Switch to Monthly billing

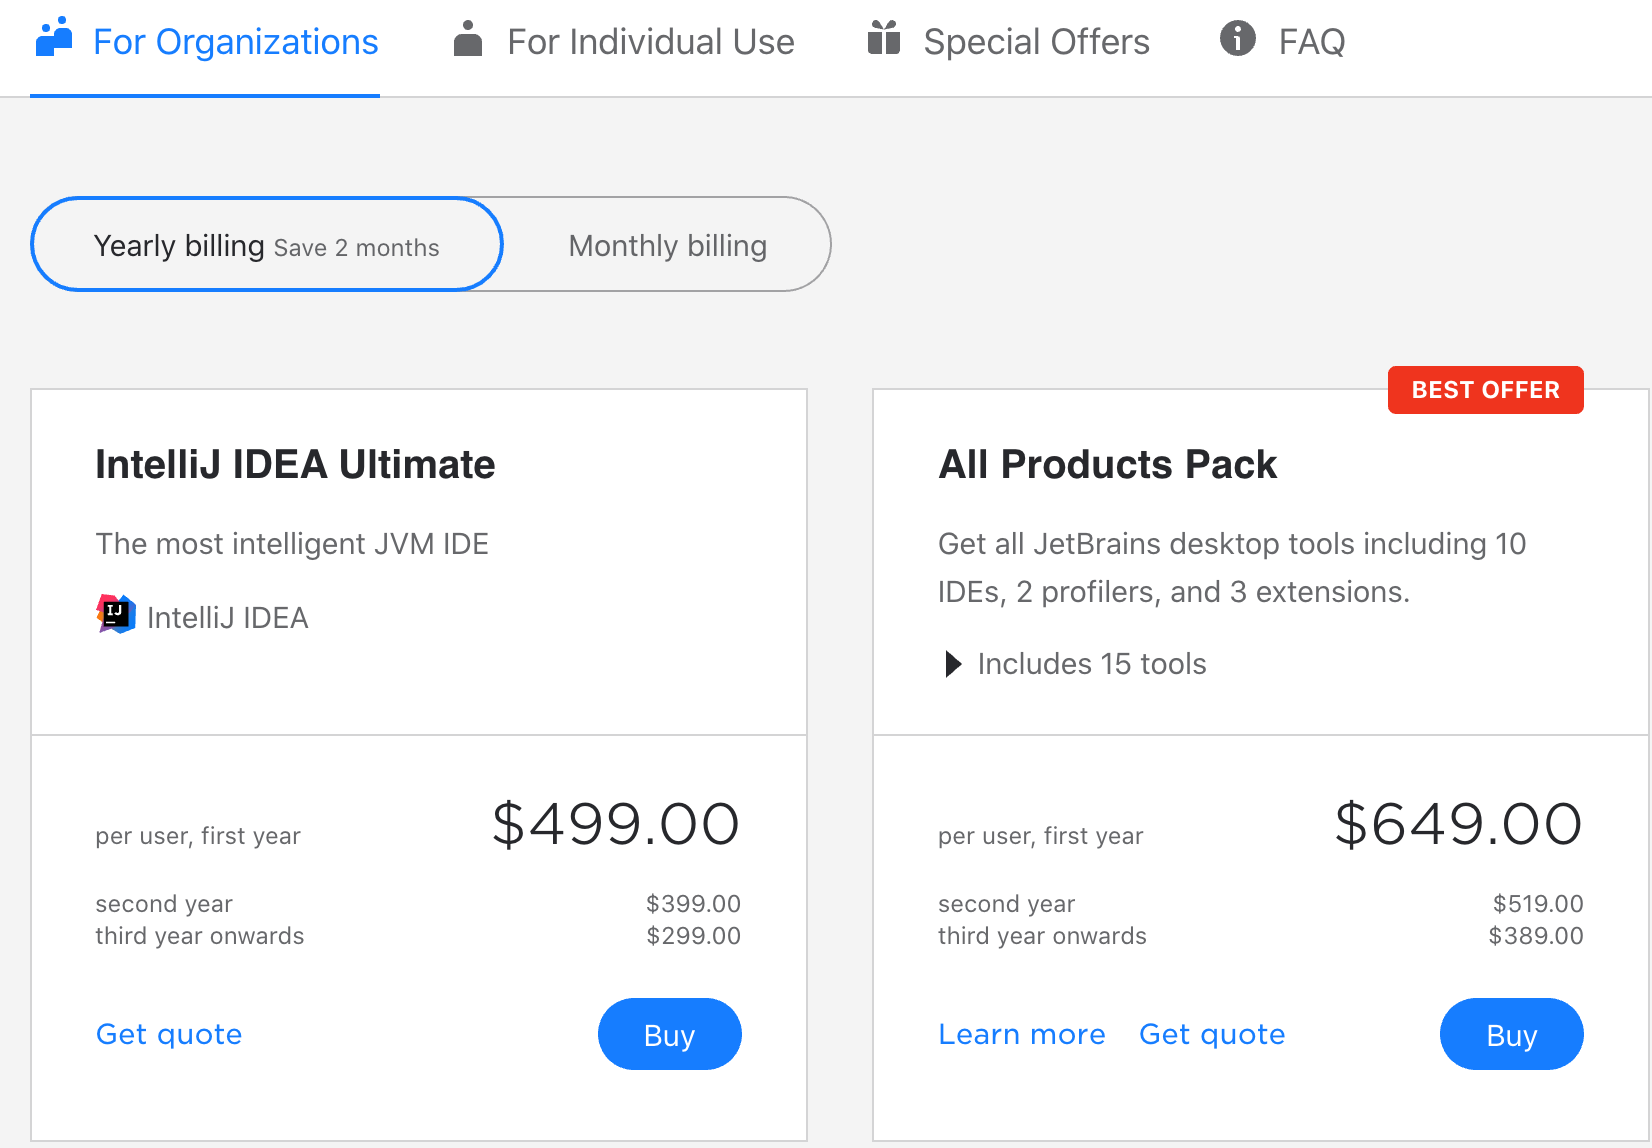coord(667,245)
